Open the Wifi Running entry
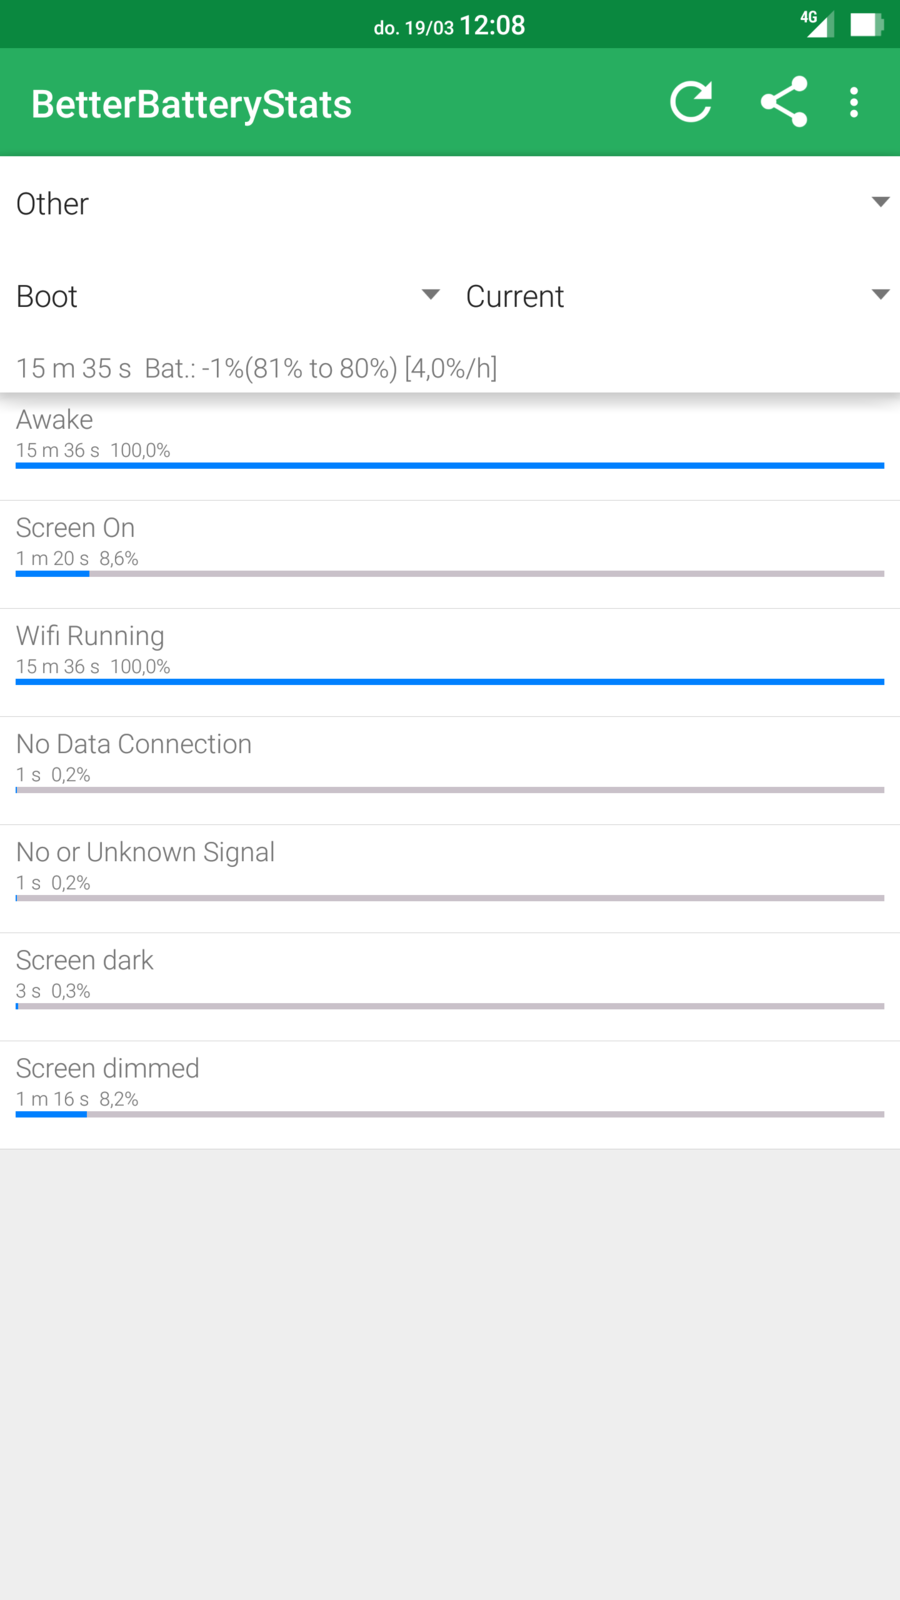 pos(450,649)
